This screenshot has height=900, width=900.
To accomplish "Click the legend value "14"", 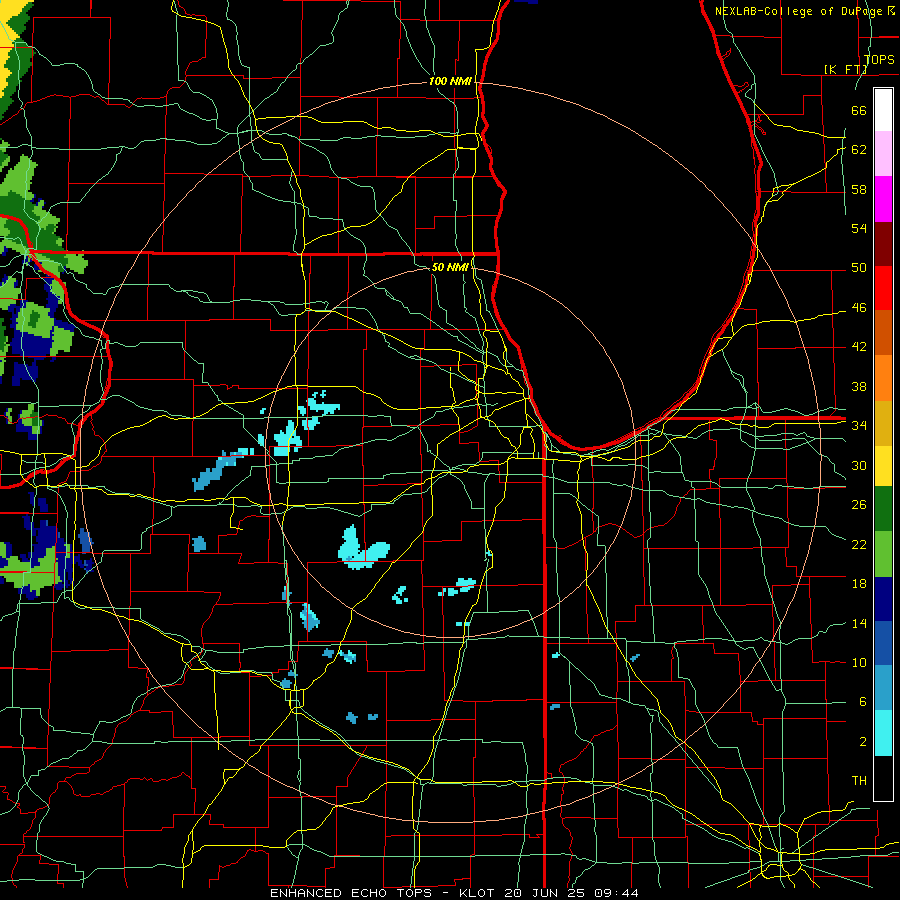I will point(859,623).
